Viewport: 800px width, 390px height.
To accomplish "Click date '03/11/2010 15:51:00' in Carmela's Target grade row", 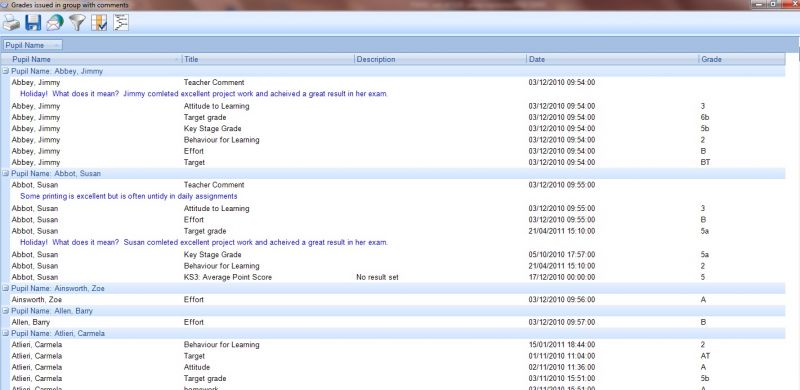I will point(562,378).
